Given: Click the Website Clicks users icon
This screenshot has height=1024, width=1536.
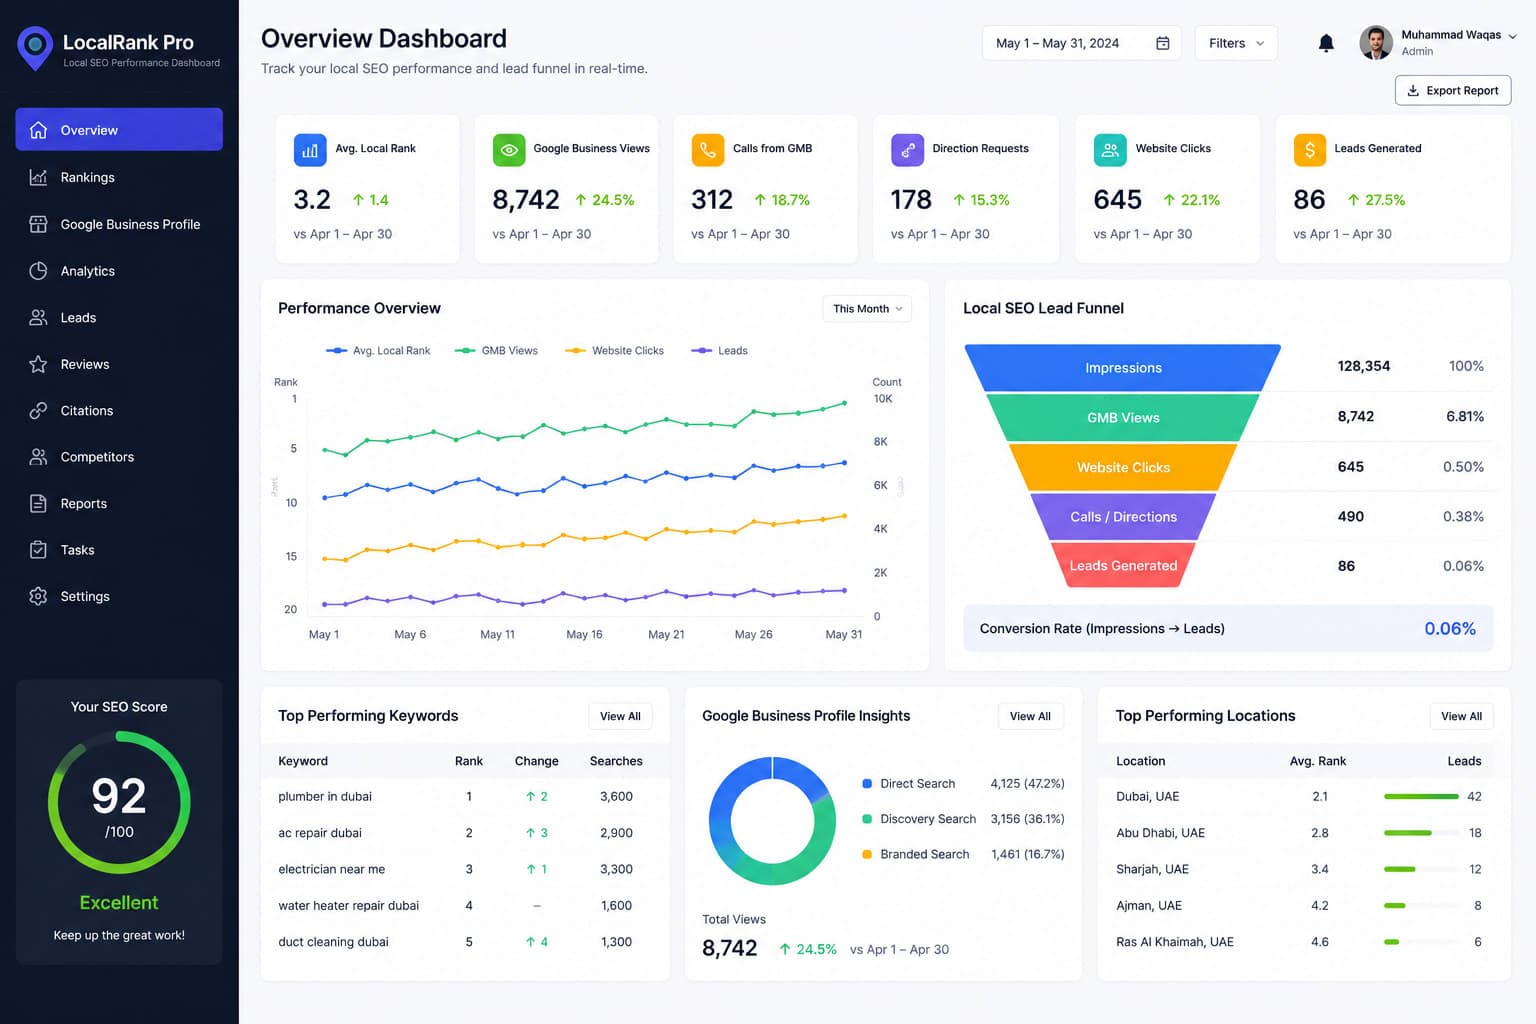Looking at the screenshot, I should pyautogui.click(x=1110, y=150).
